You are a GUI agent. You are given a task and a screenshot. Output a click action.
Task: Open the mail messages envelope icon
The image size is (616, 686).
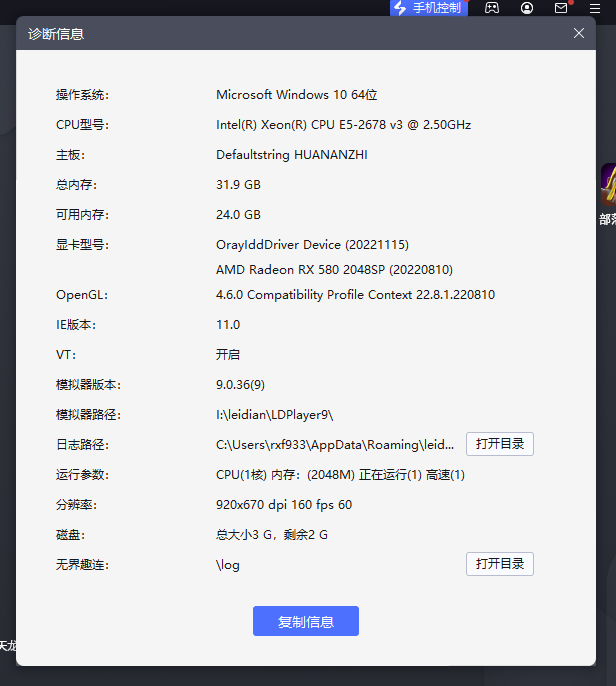pos(561,8)
